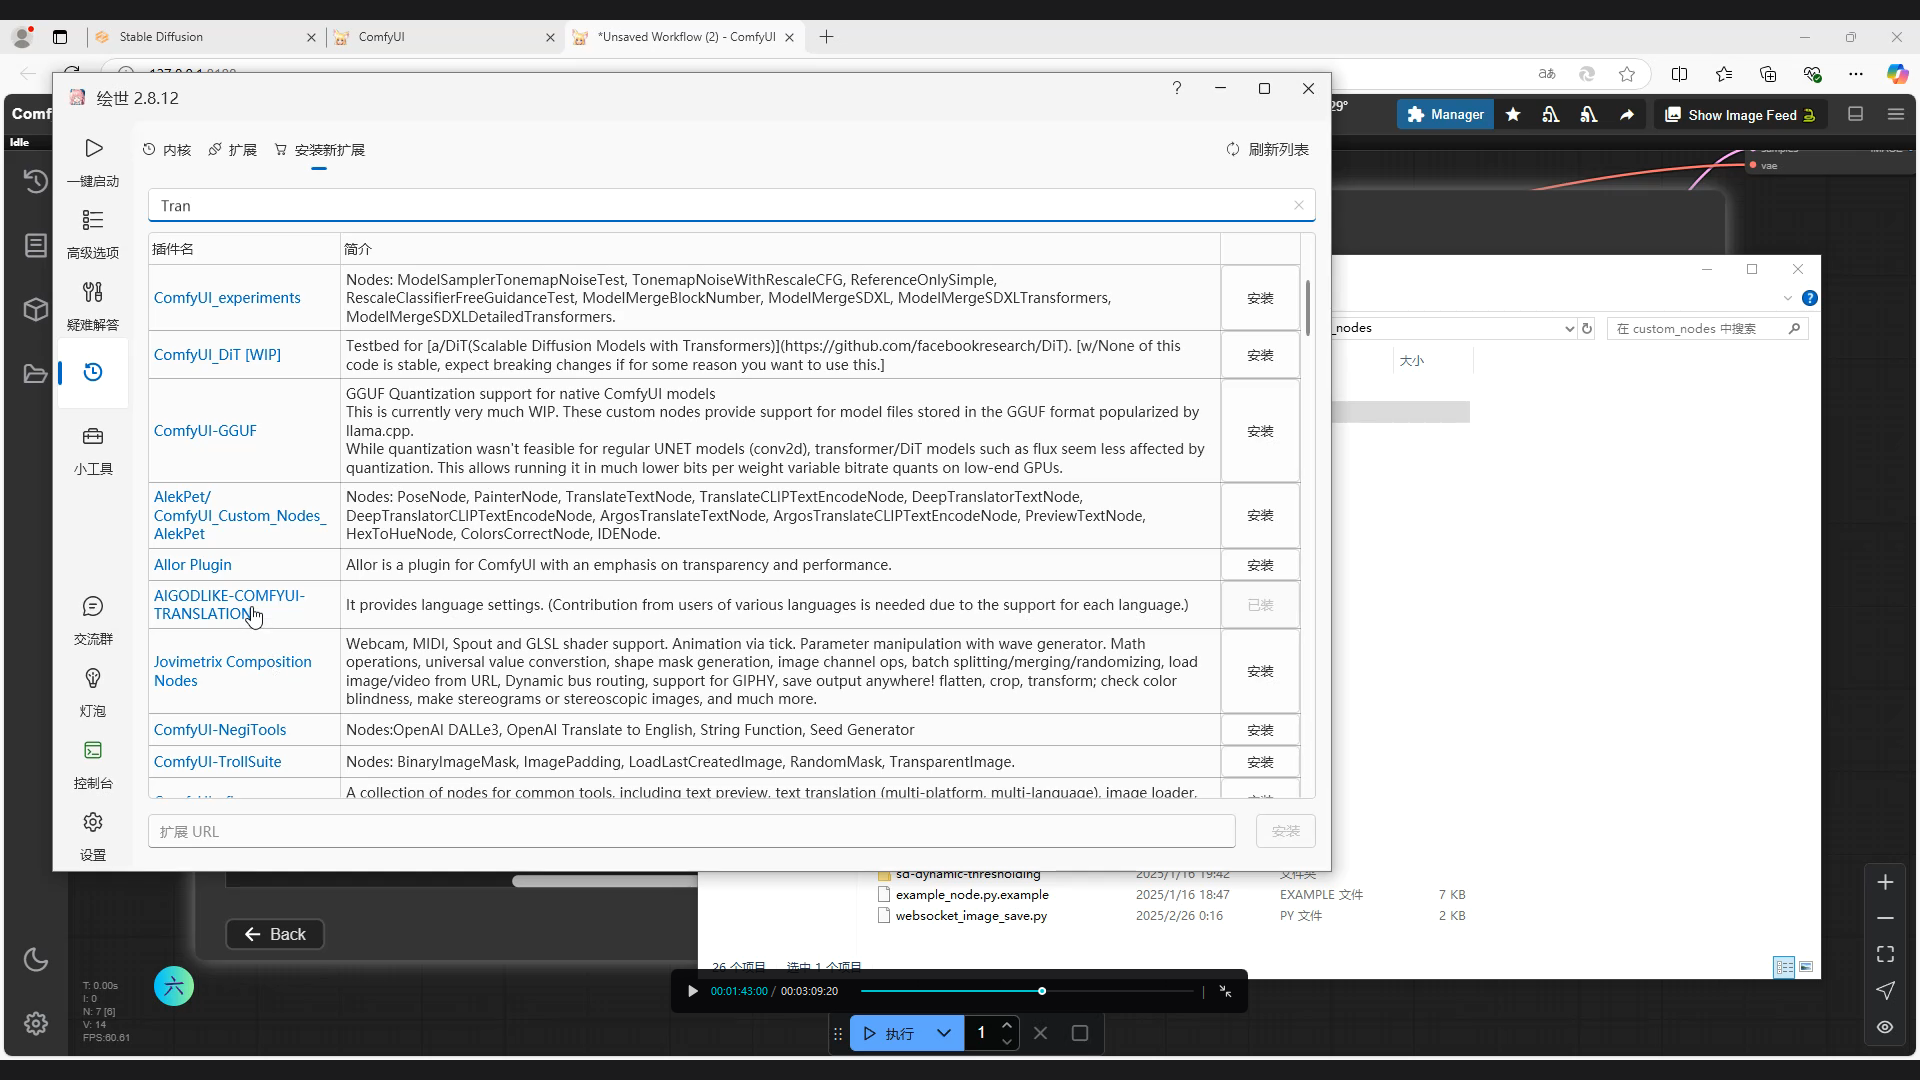Click the help question mark in launcher title bar
1920x1080 pixels.
point(1177,88)
